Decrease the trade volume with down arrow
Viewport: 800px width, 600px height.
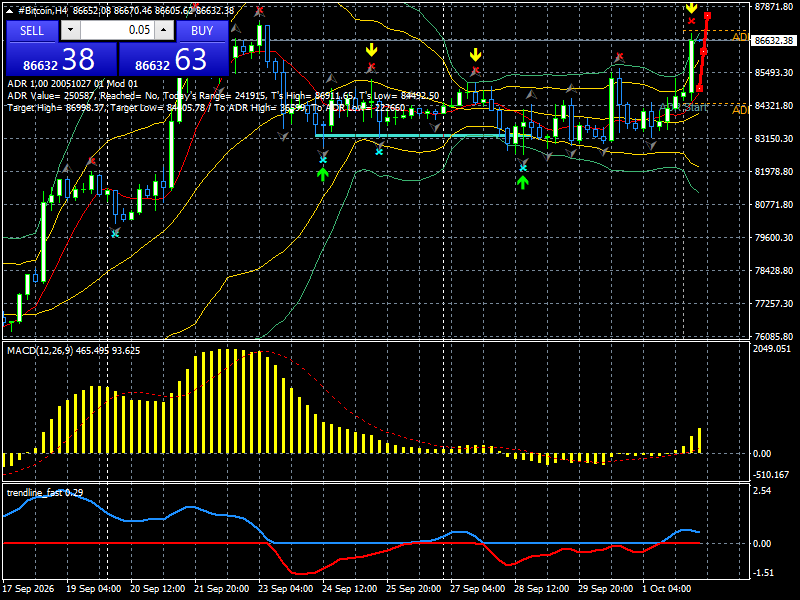[x=70, y=31]
